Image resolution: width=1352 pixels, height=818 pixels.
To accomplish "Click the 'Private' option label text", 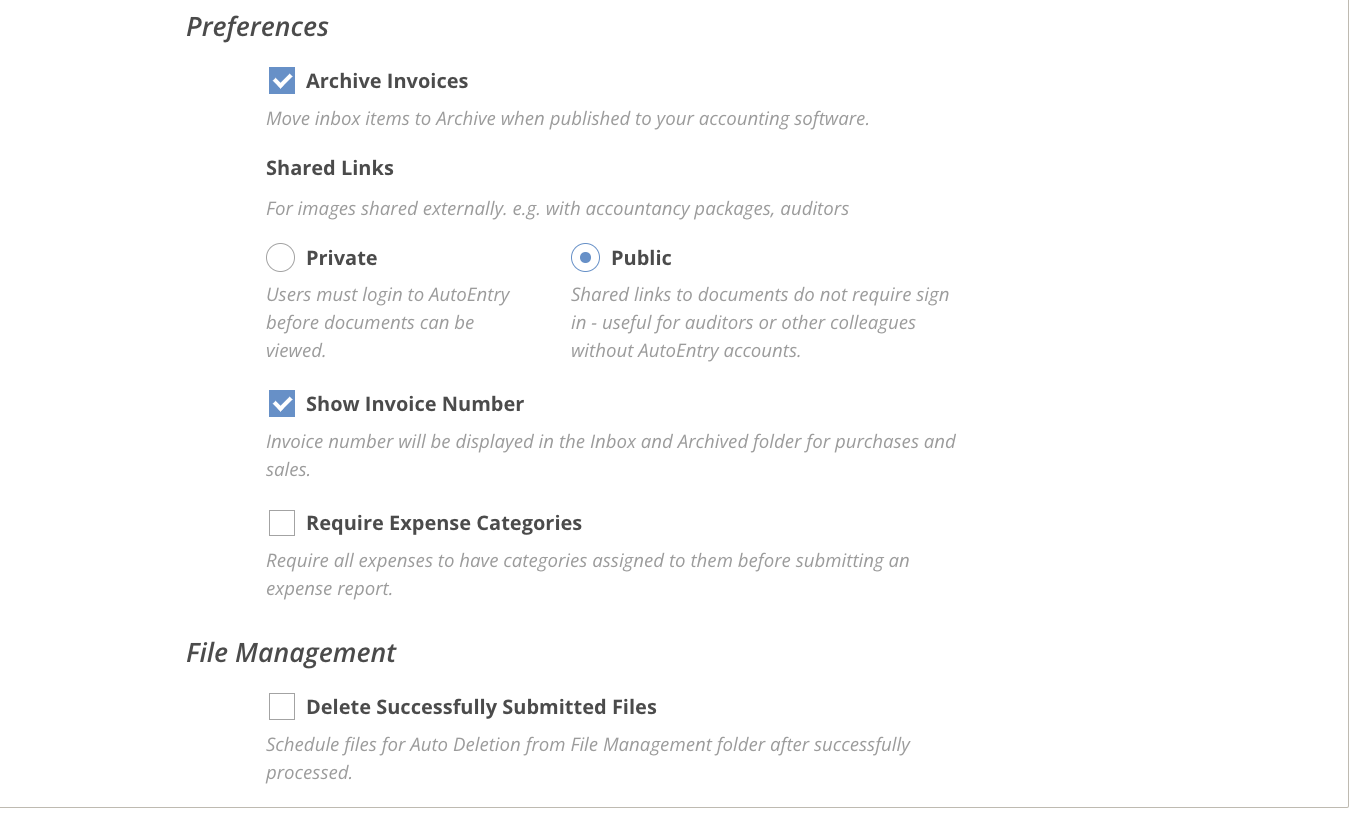I will pos(341,258).
